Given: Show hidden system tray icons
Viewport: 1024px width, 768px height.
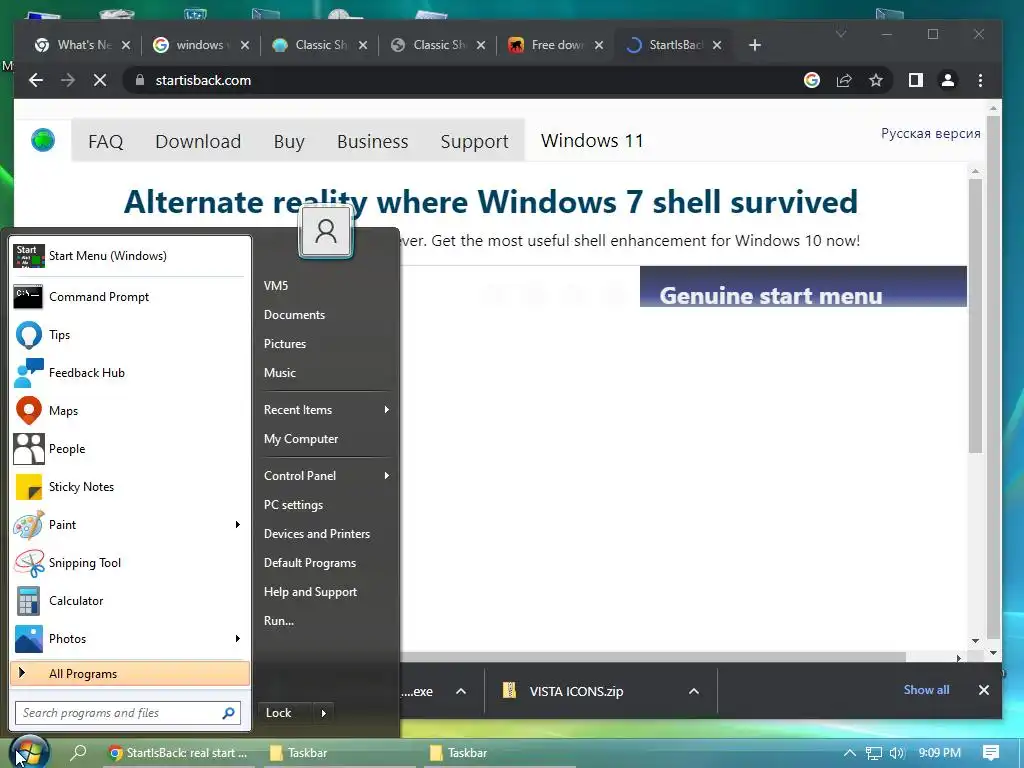Looking at the screenshot, I should pyautogui.click(x=850, y=752).
